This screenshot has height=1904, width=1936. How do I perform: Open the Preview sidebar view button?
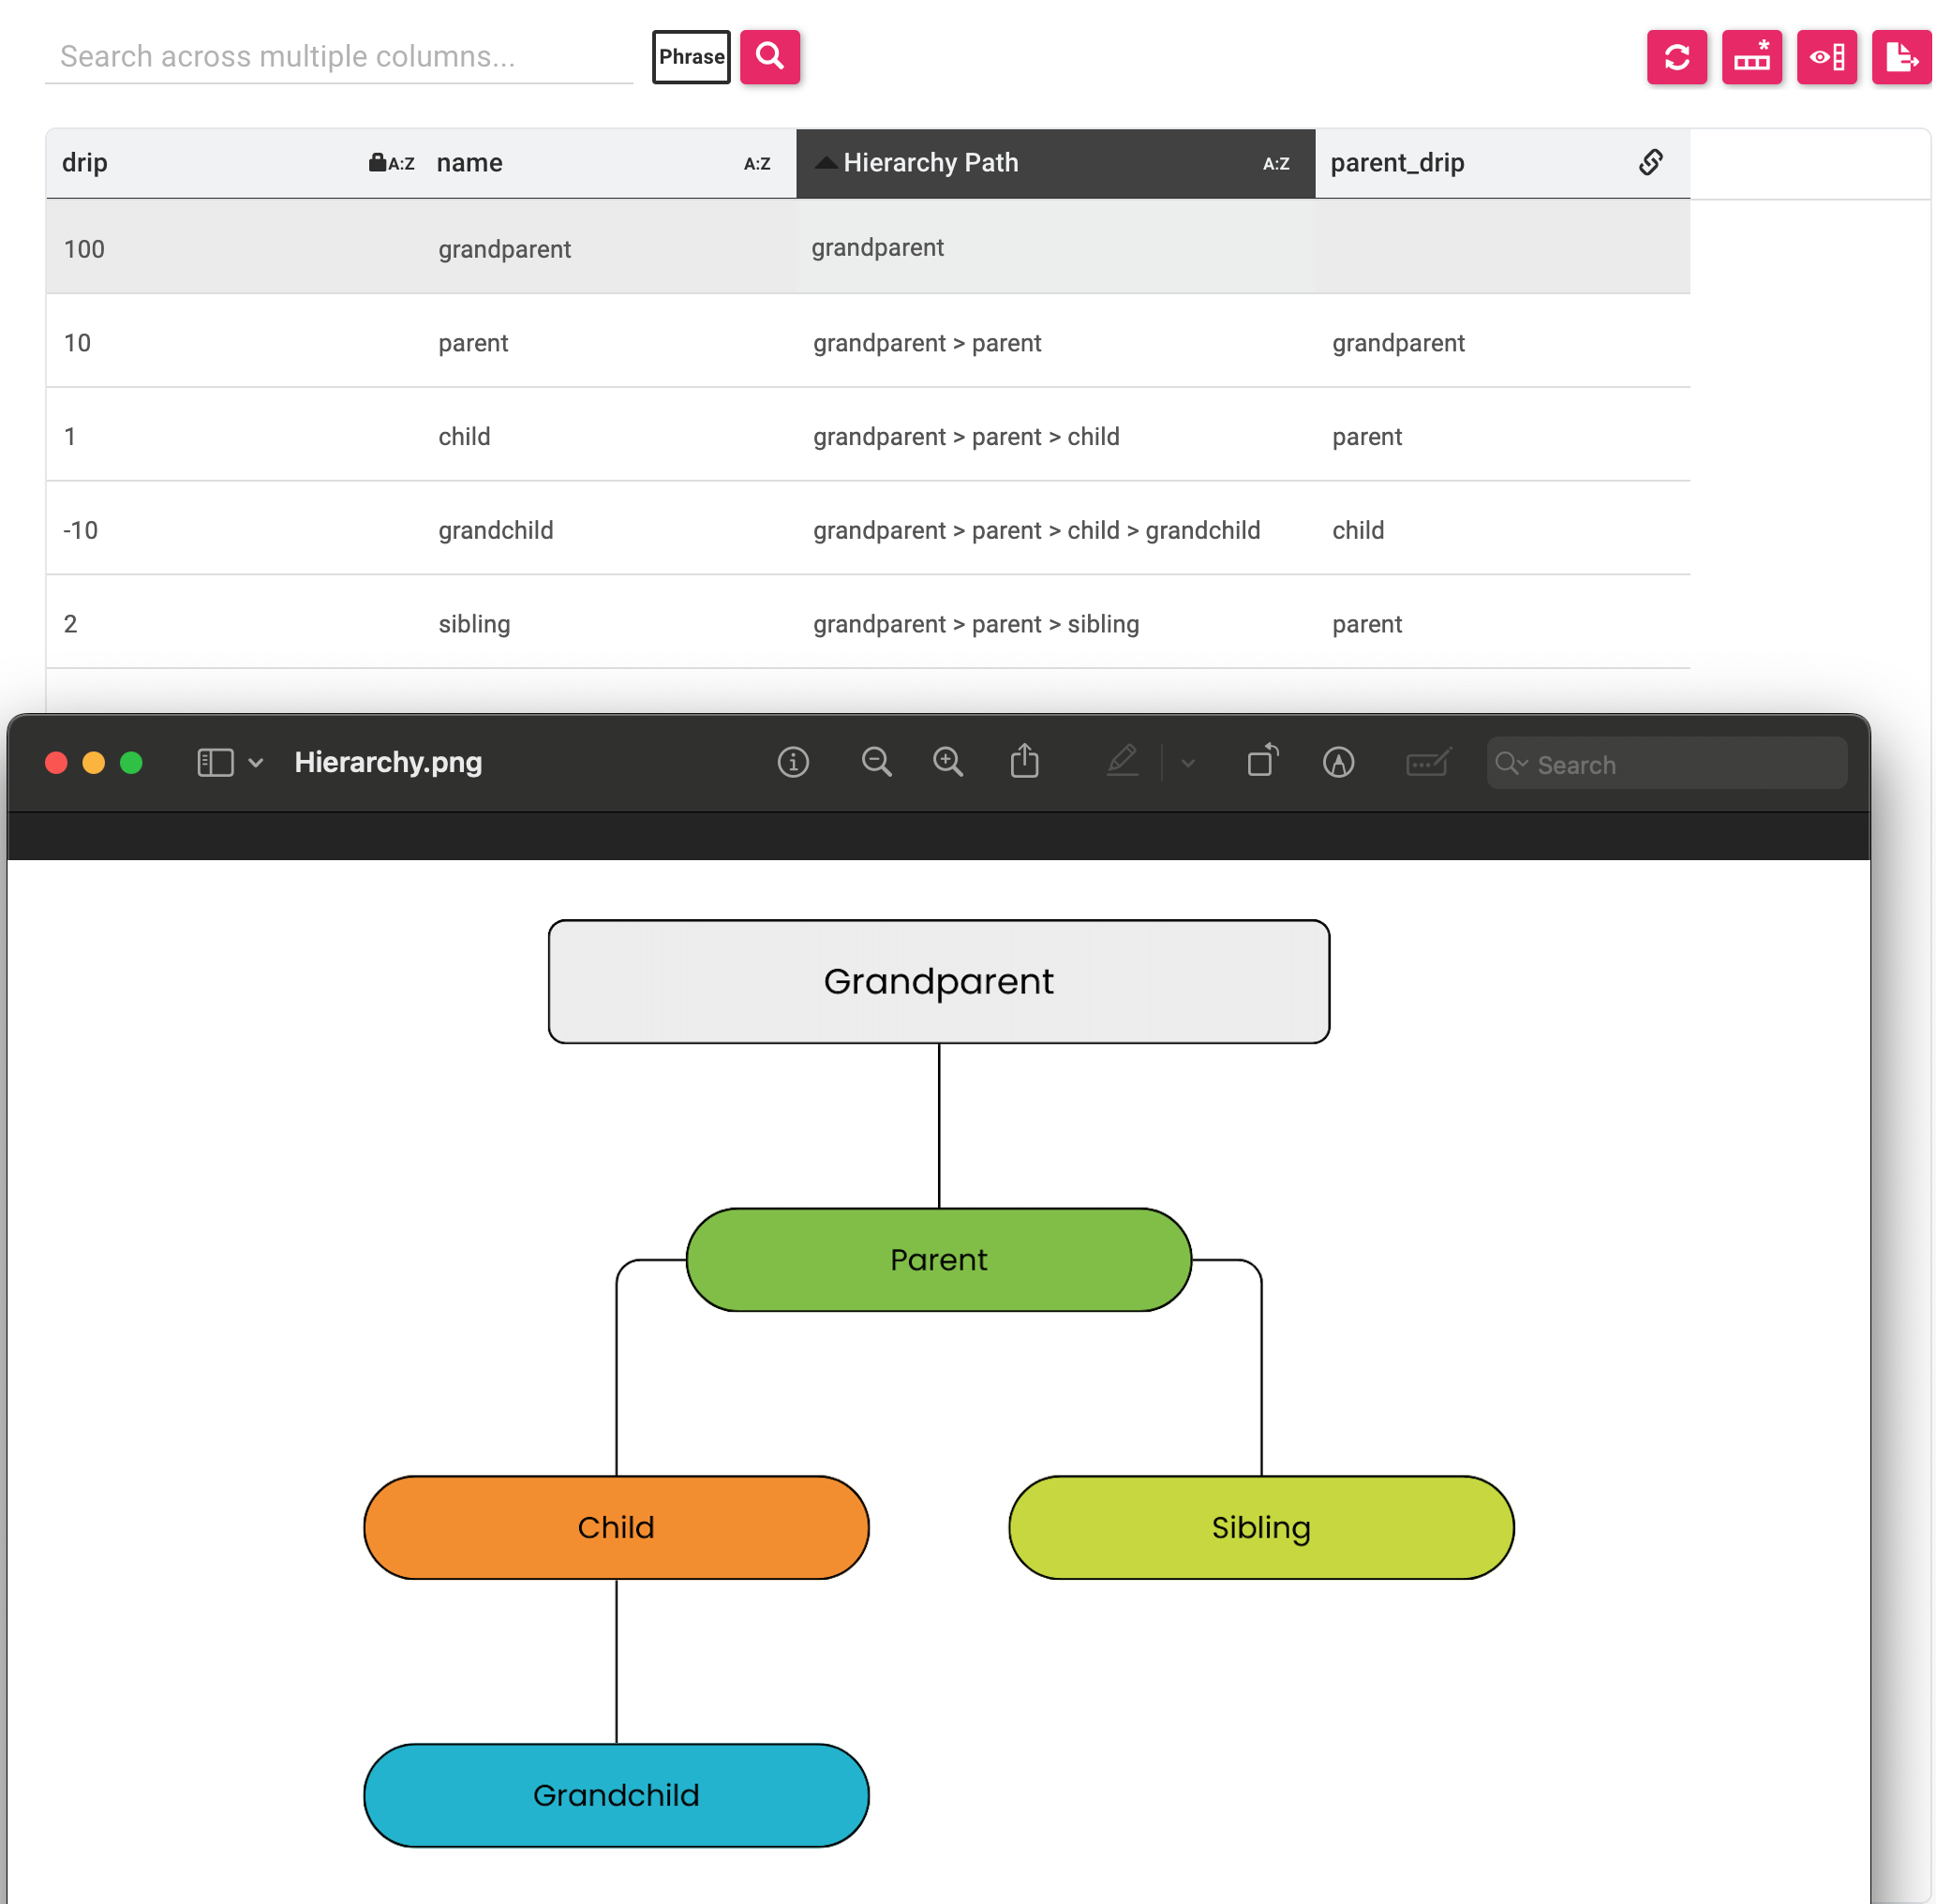click(215, 763)
